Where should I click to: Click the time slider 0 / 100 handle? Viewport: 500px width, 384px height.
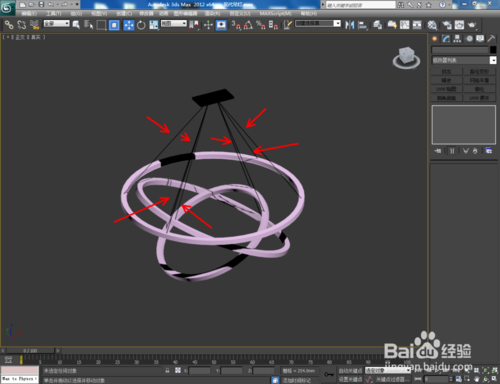(30, 351)
